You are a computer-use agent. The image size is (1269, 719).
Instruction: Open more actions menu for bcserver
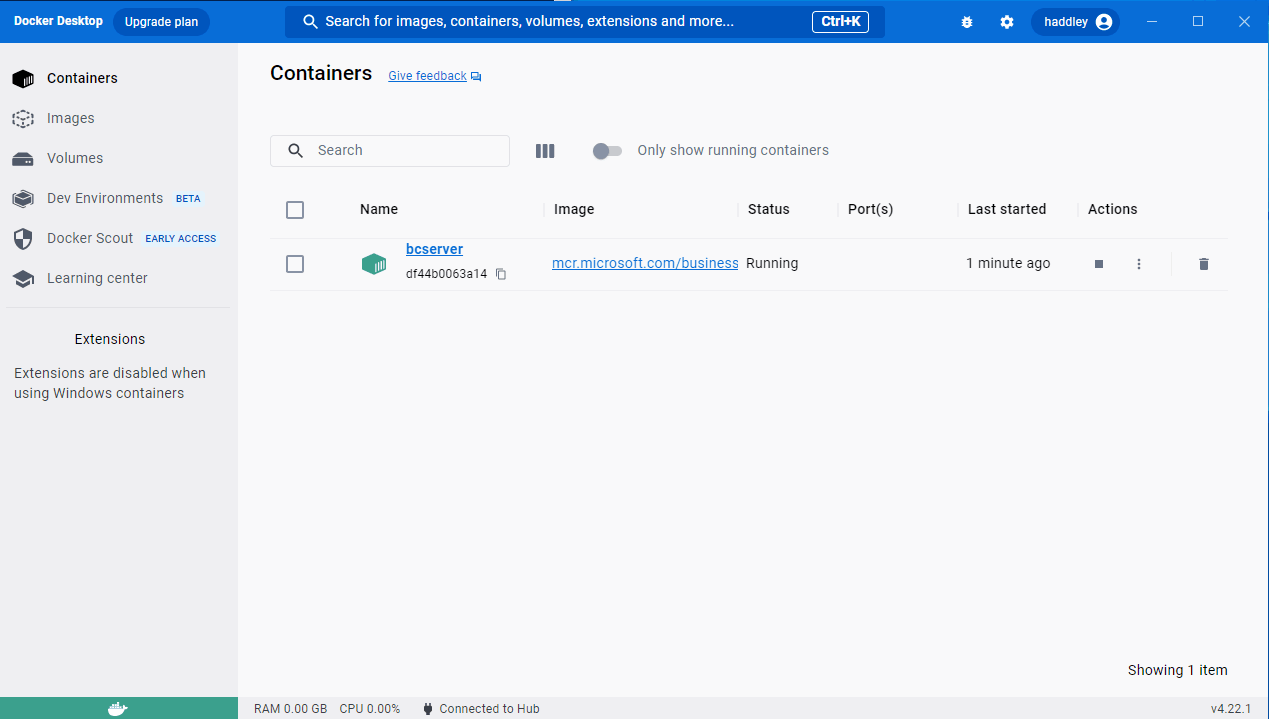pos(1139,264)
